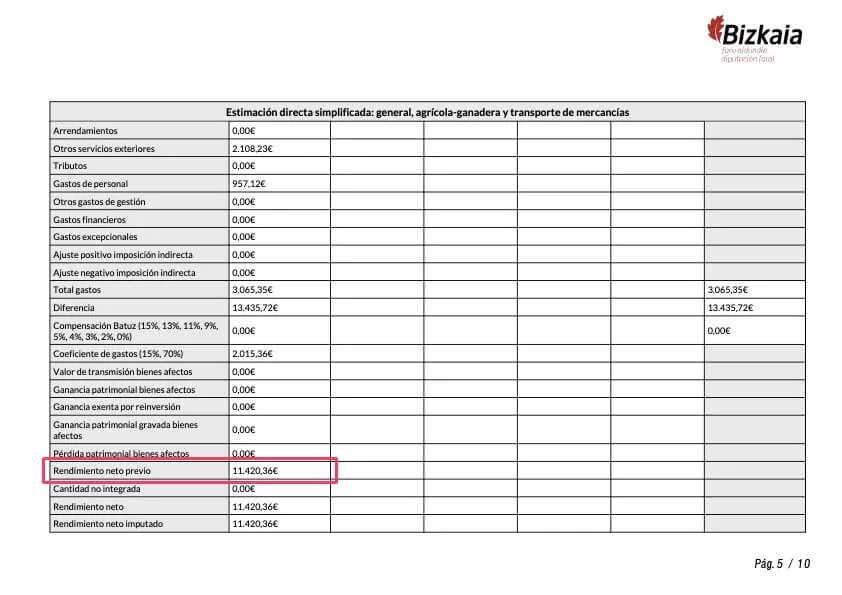Select the table header 'Estimación directa simplificada'

point(427,112)
